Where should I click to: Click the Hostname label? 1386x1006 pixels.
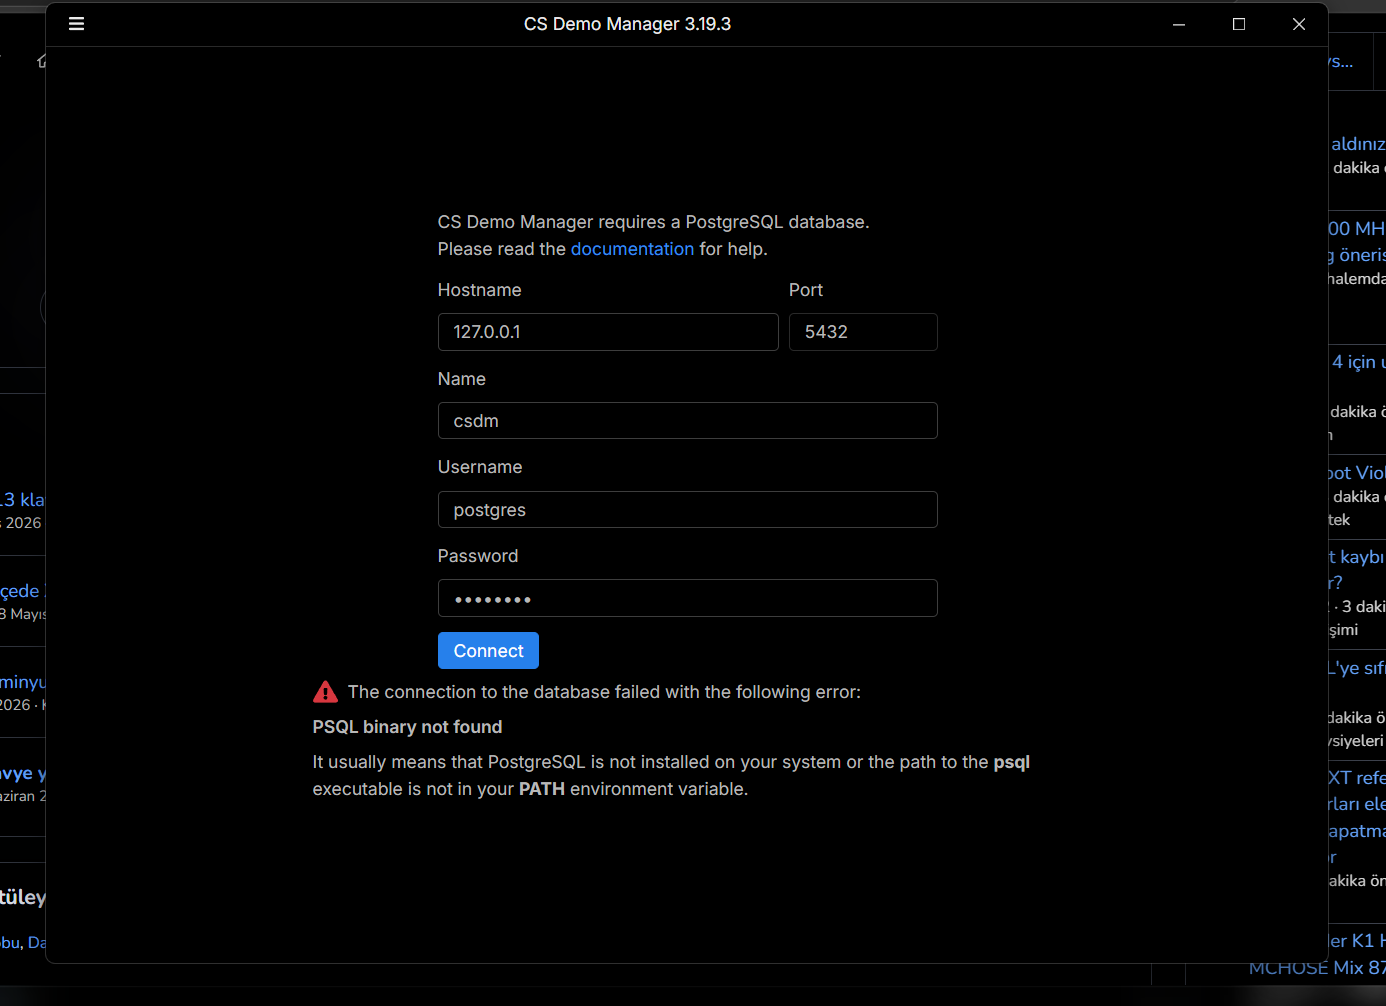[479, 290]
